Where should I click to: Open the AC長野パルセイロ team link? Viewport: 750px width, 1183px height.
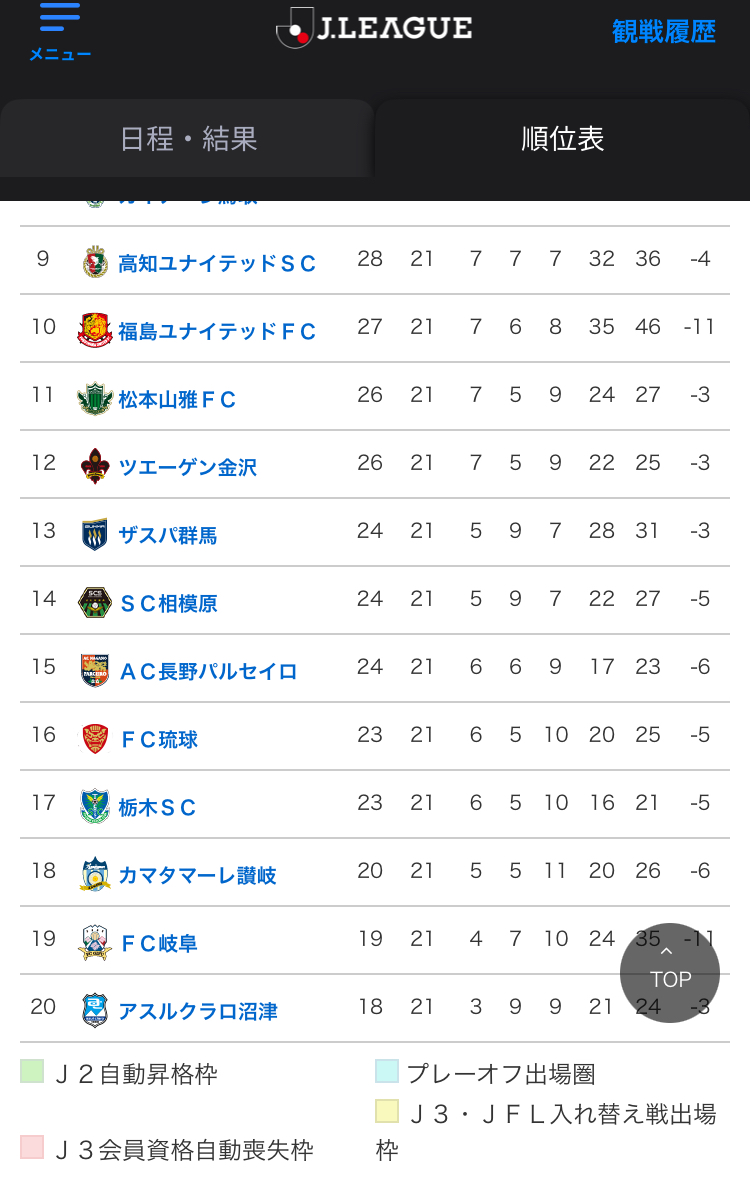[208, 671]
